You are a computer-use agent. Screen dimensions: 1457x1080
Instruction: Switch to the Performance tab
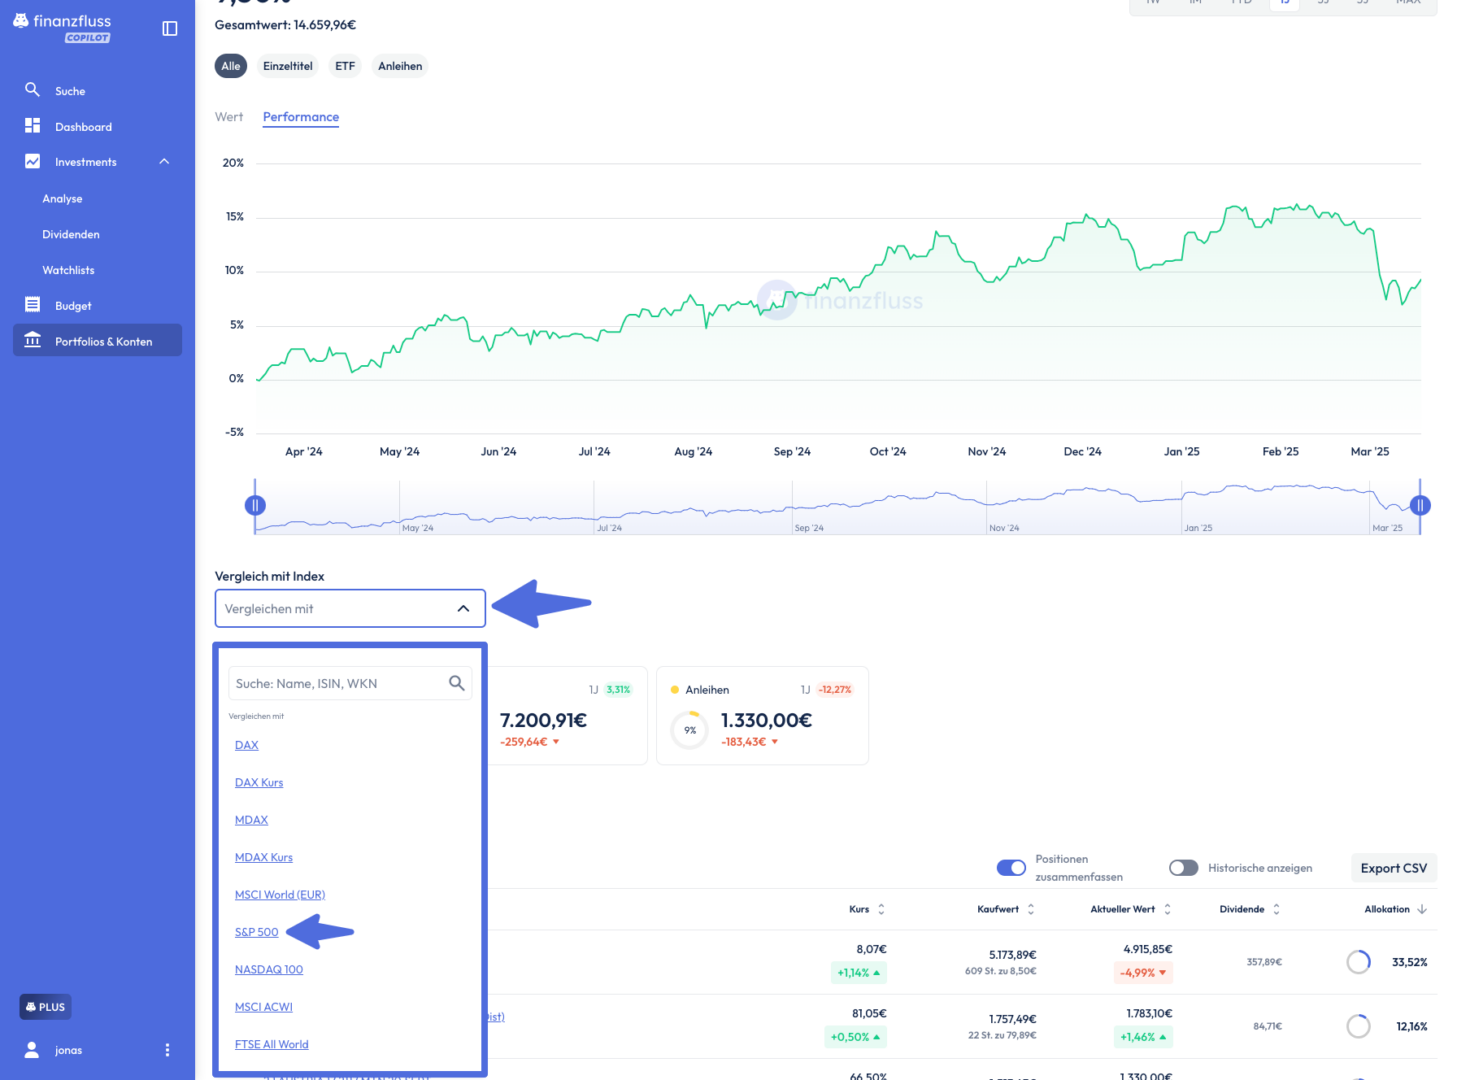coord(301,117)
